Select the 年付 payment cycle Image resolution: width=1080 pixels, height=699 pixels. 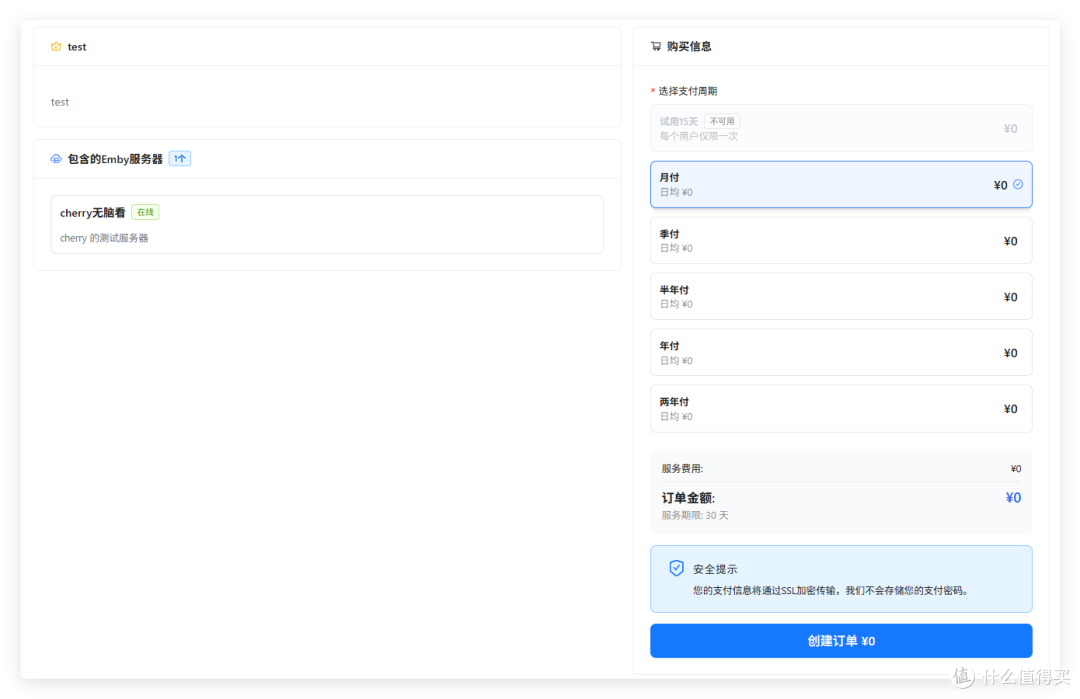coord(841,352)
